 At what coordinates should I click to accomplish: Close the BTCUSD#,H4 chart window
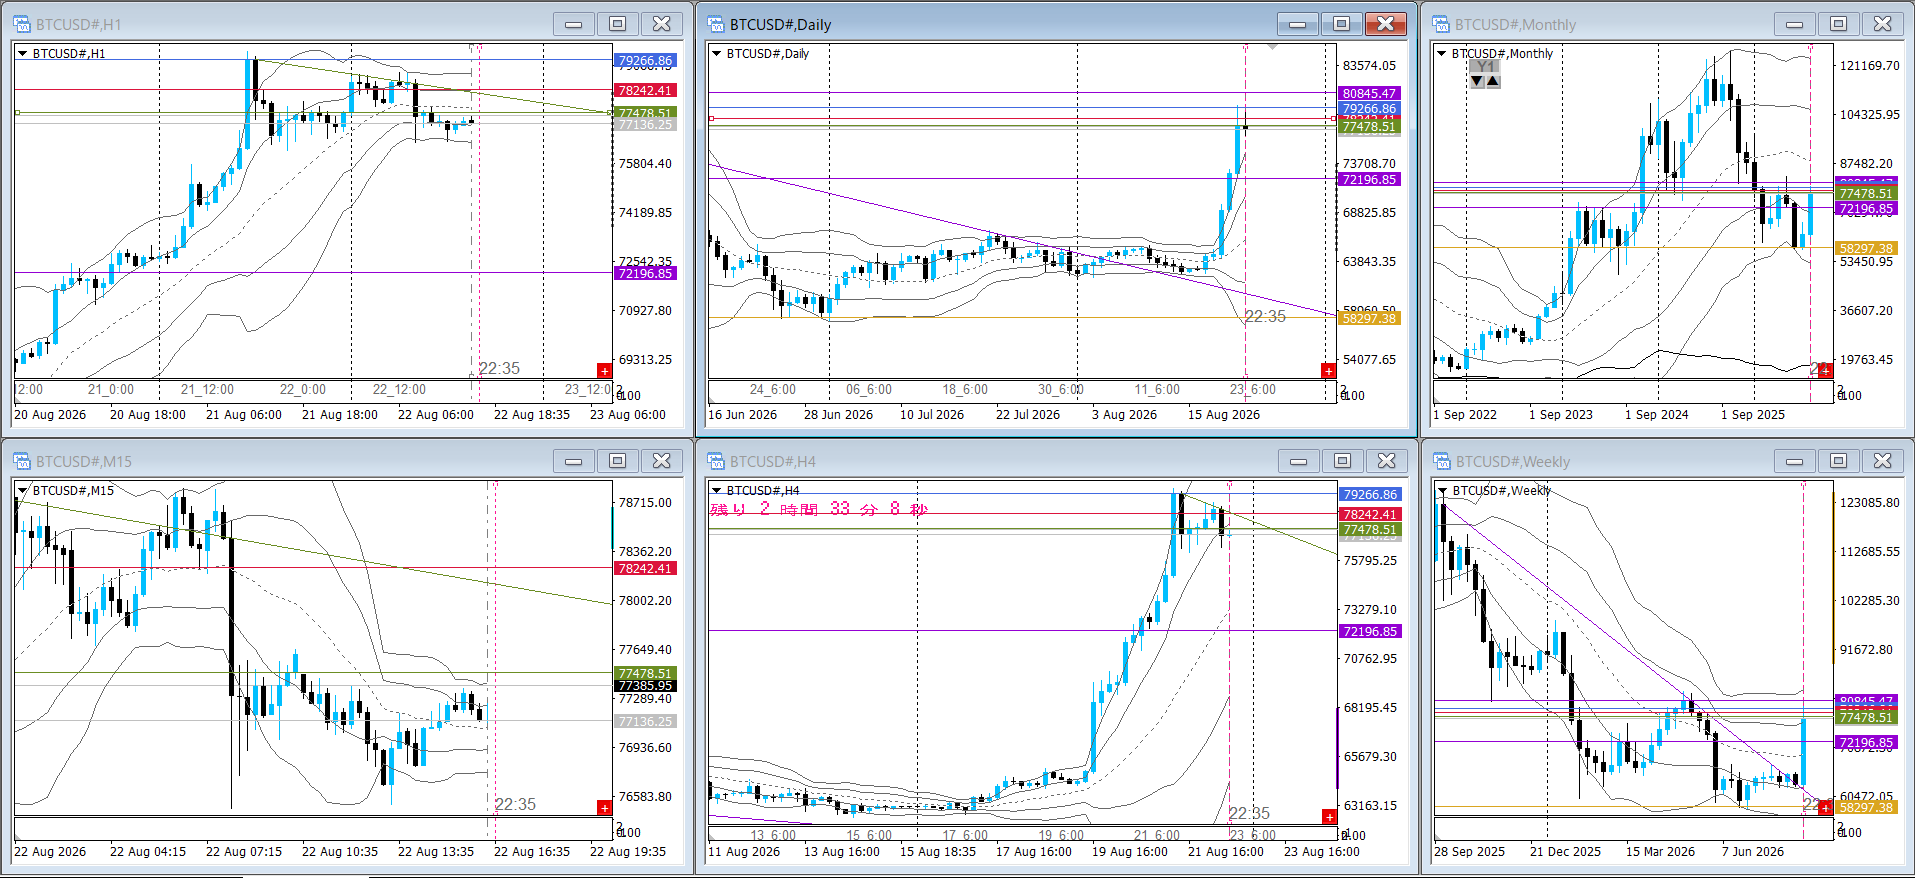[1387, 461]
